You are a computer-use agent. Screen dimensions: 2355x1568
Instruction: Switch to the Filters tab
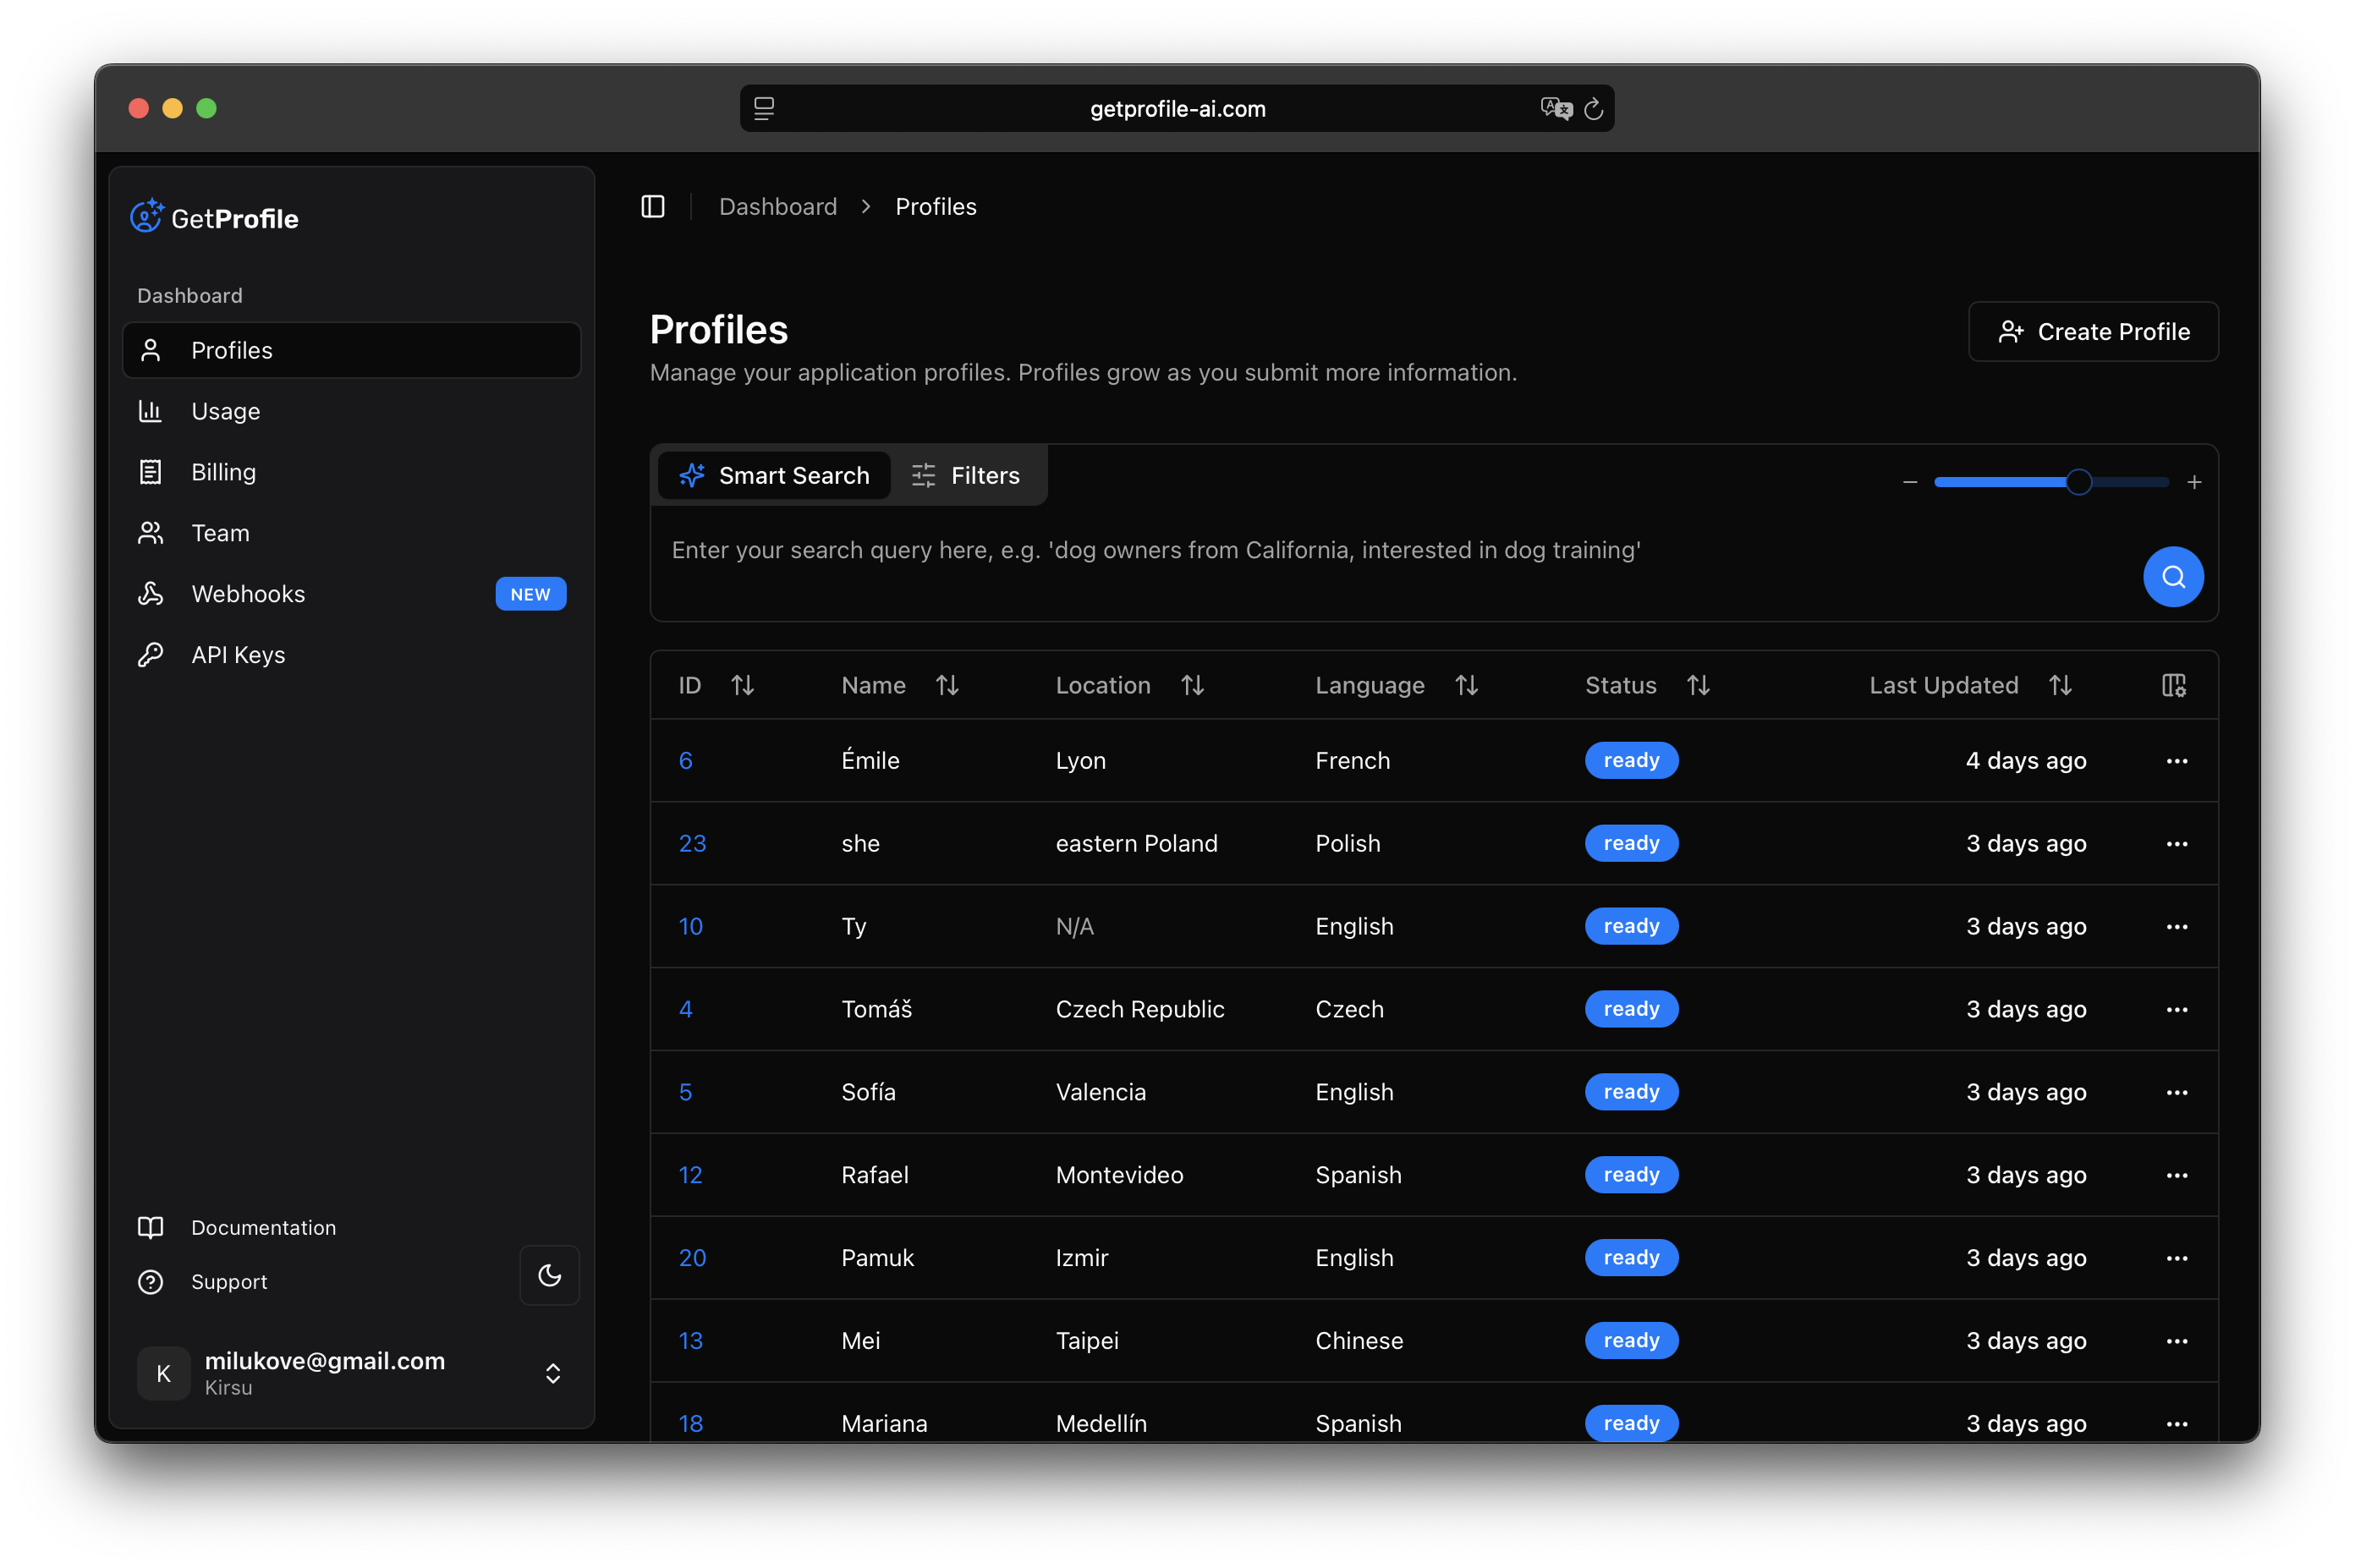coord(966,476)
